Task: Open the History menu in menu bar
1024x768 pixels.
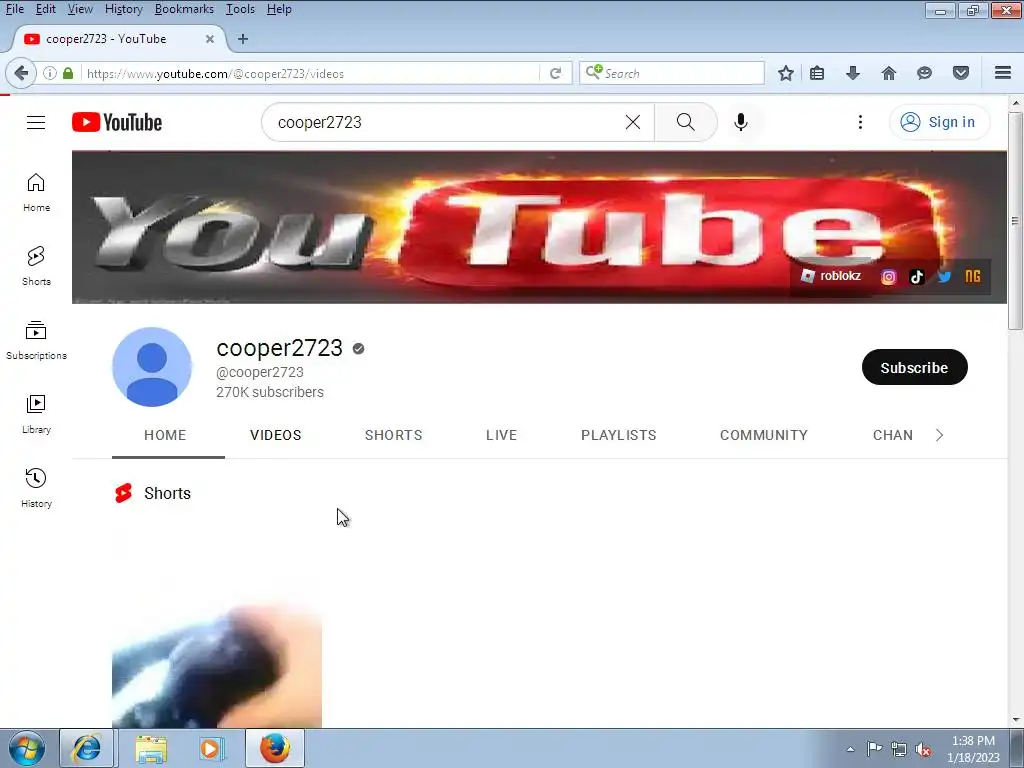Action: point(123,9)
